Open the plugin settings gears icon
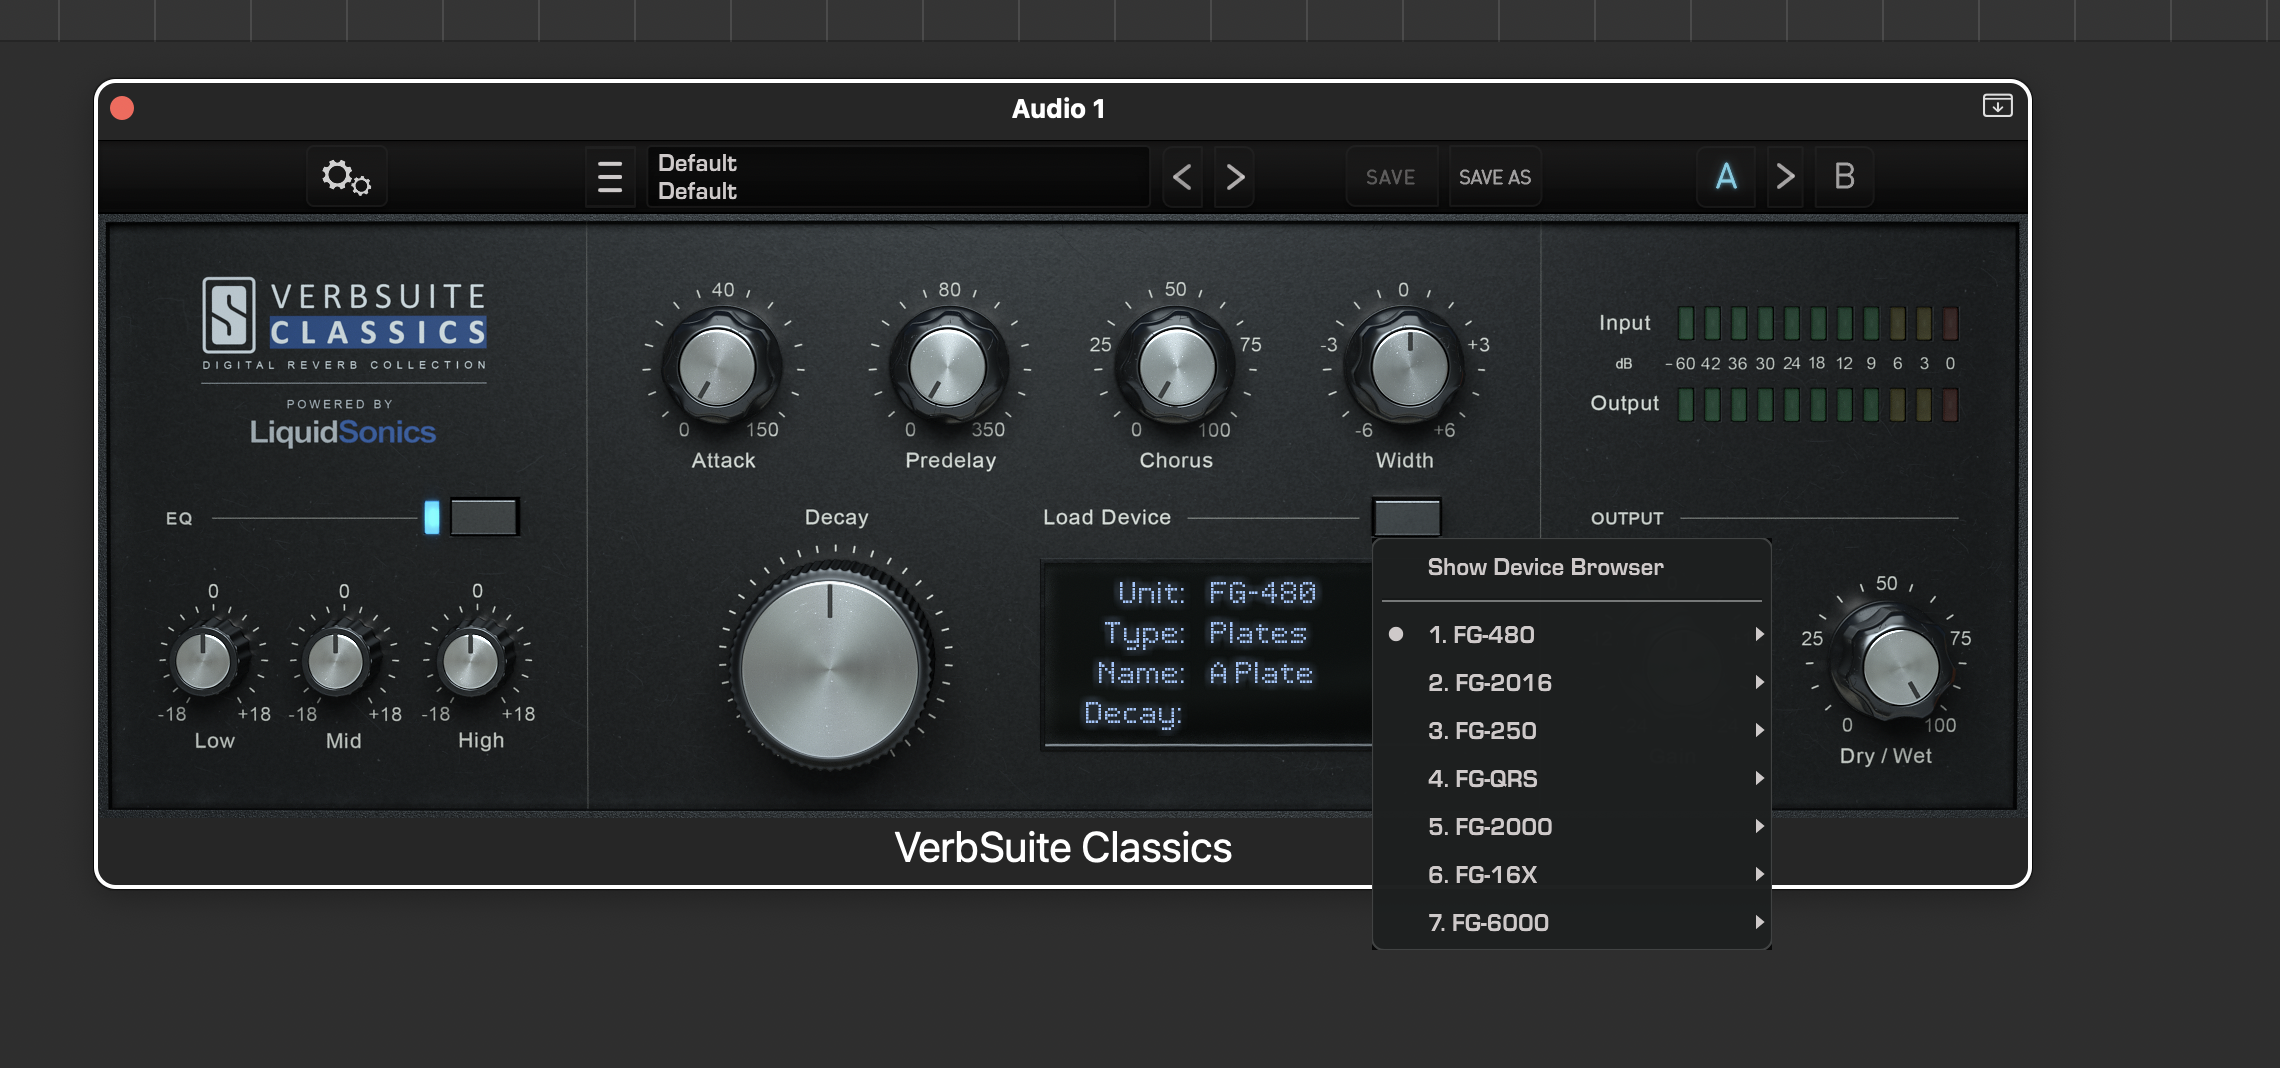This screenshot has height=1068, width=2280. pyautogui.click(x=346, y=177)
